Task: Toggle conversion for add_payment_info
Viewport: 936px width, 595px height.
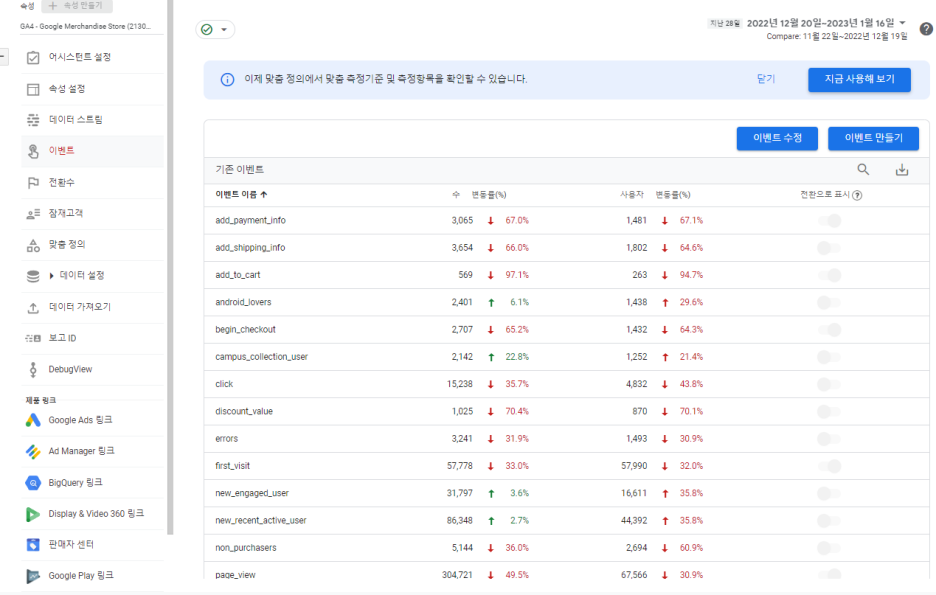Action: 829,221
